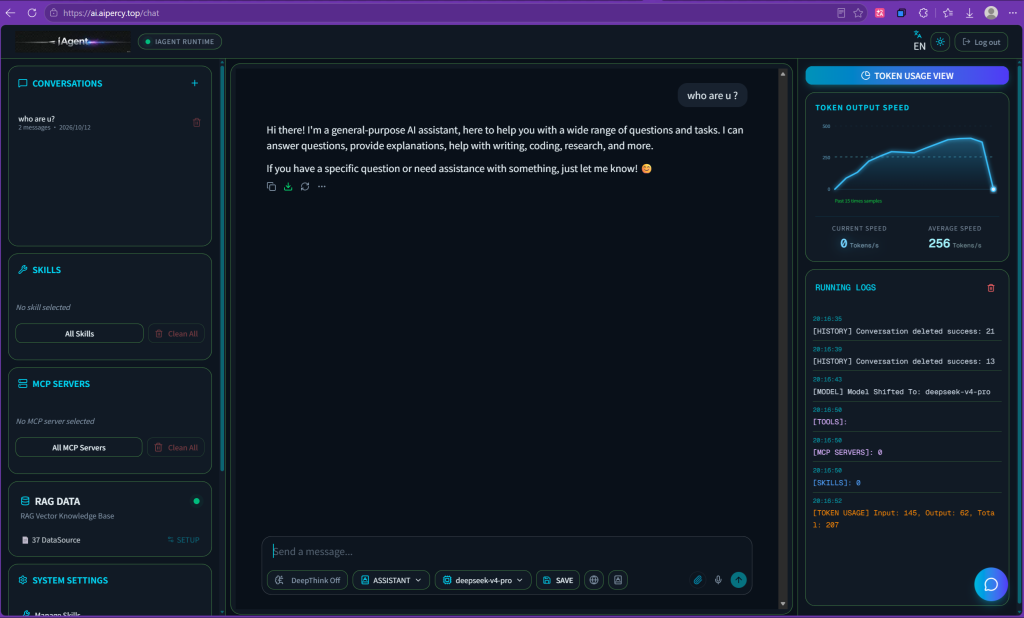Click the icon button right of globe

[x=618, y=580]
